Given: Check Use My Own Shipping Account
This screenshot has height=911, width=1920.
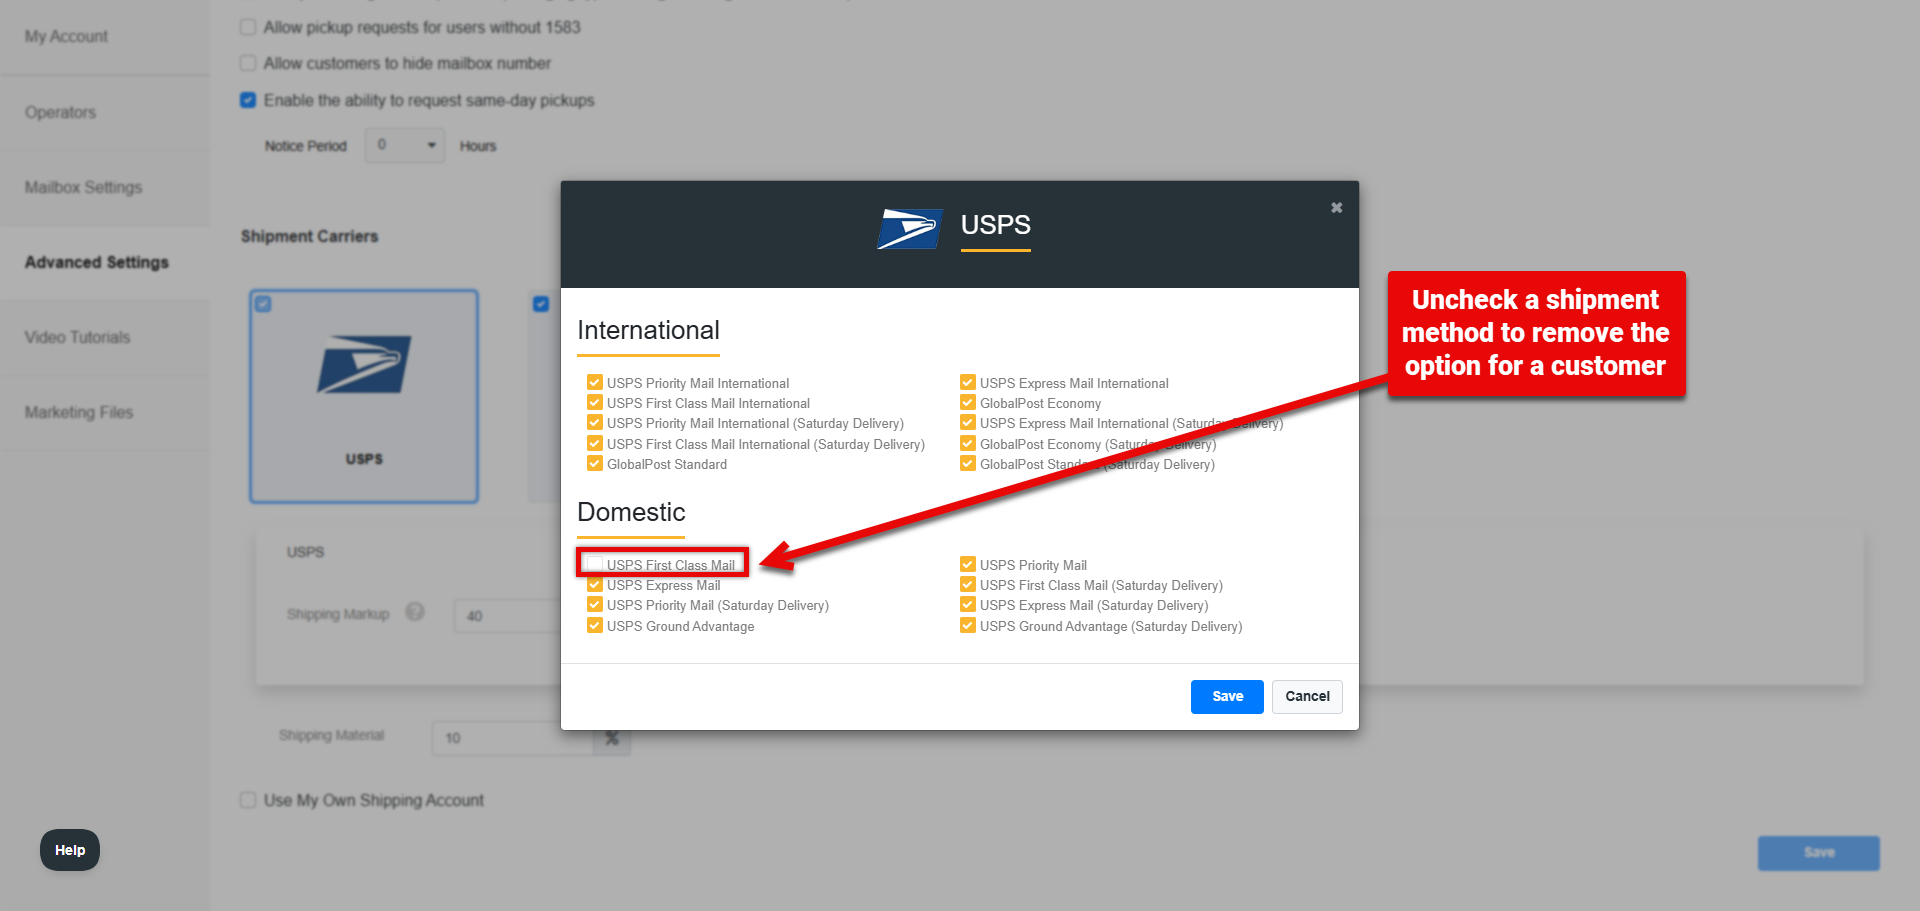Looking at the screenshot, I should 248,800.
